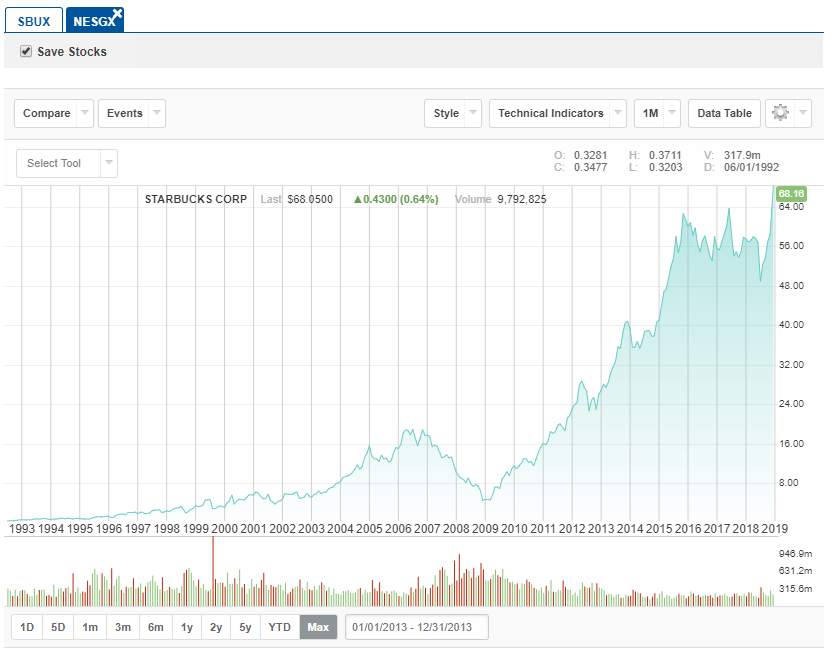Click the V: 317.9m volume readout
Screen dimensions: 835x650
click(x=732, y=155)
